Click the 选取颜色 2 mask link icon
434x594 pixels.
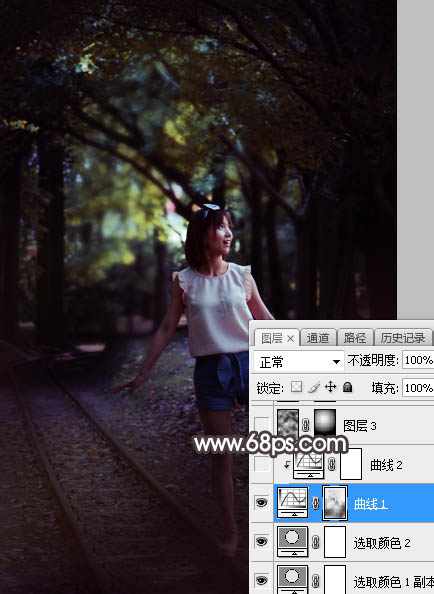[x=315, y=542]
